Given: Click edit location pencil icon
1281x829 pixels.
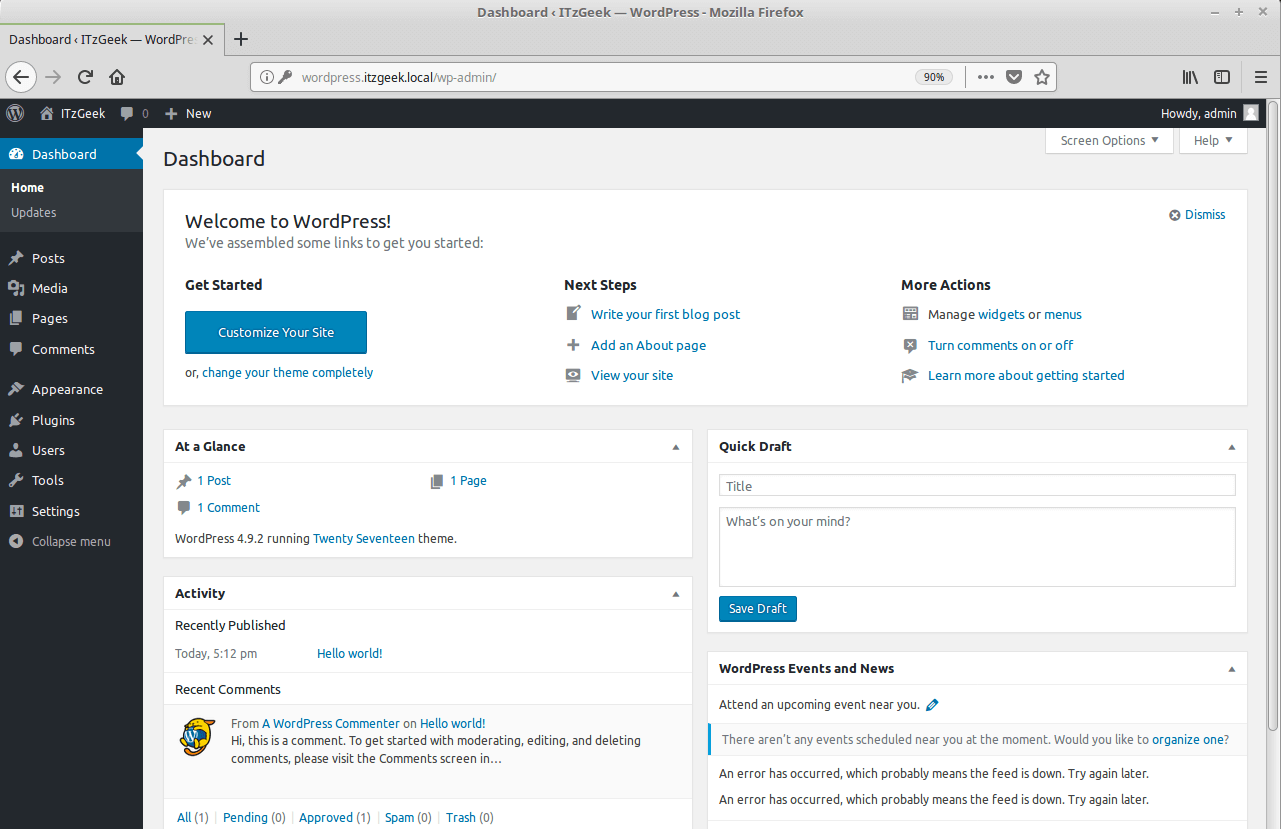Looking at the screenshot, I should 932,705.
